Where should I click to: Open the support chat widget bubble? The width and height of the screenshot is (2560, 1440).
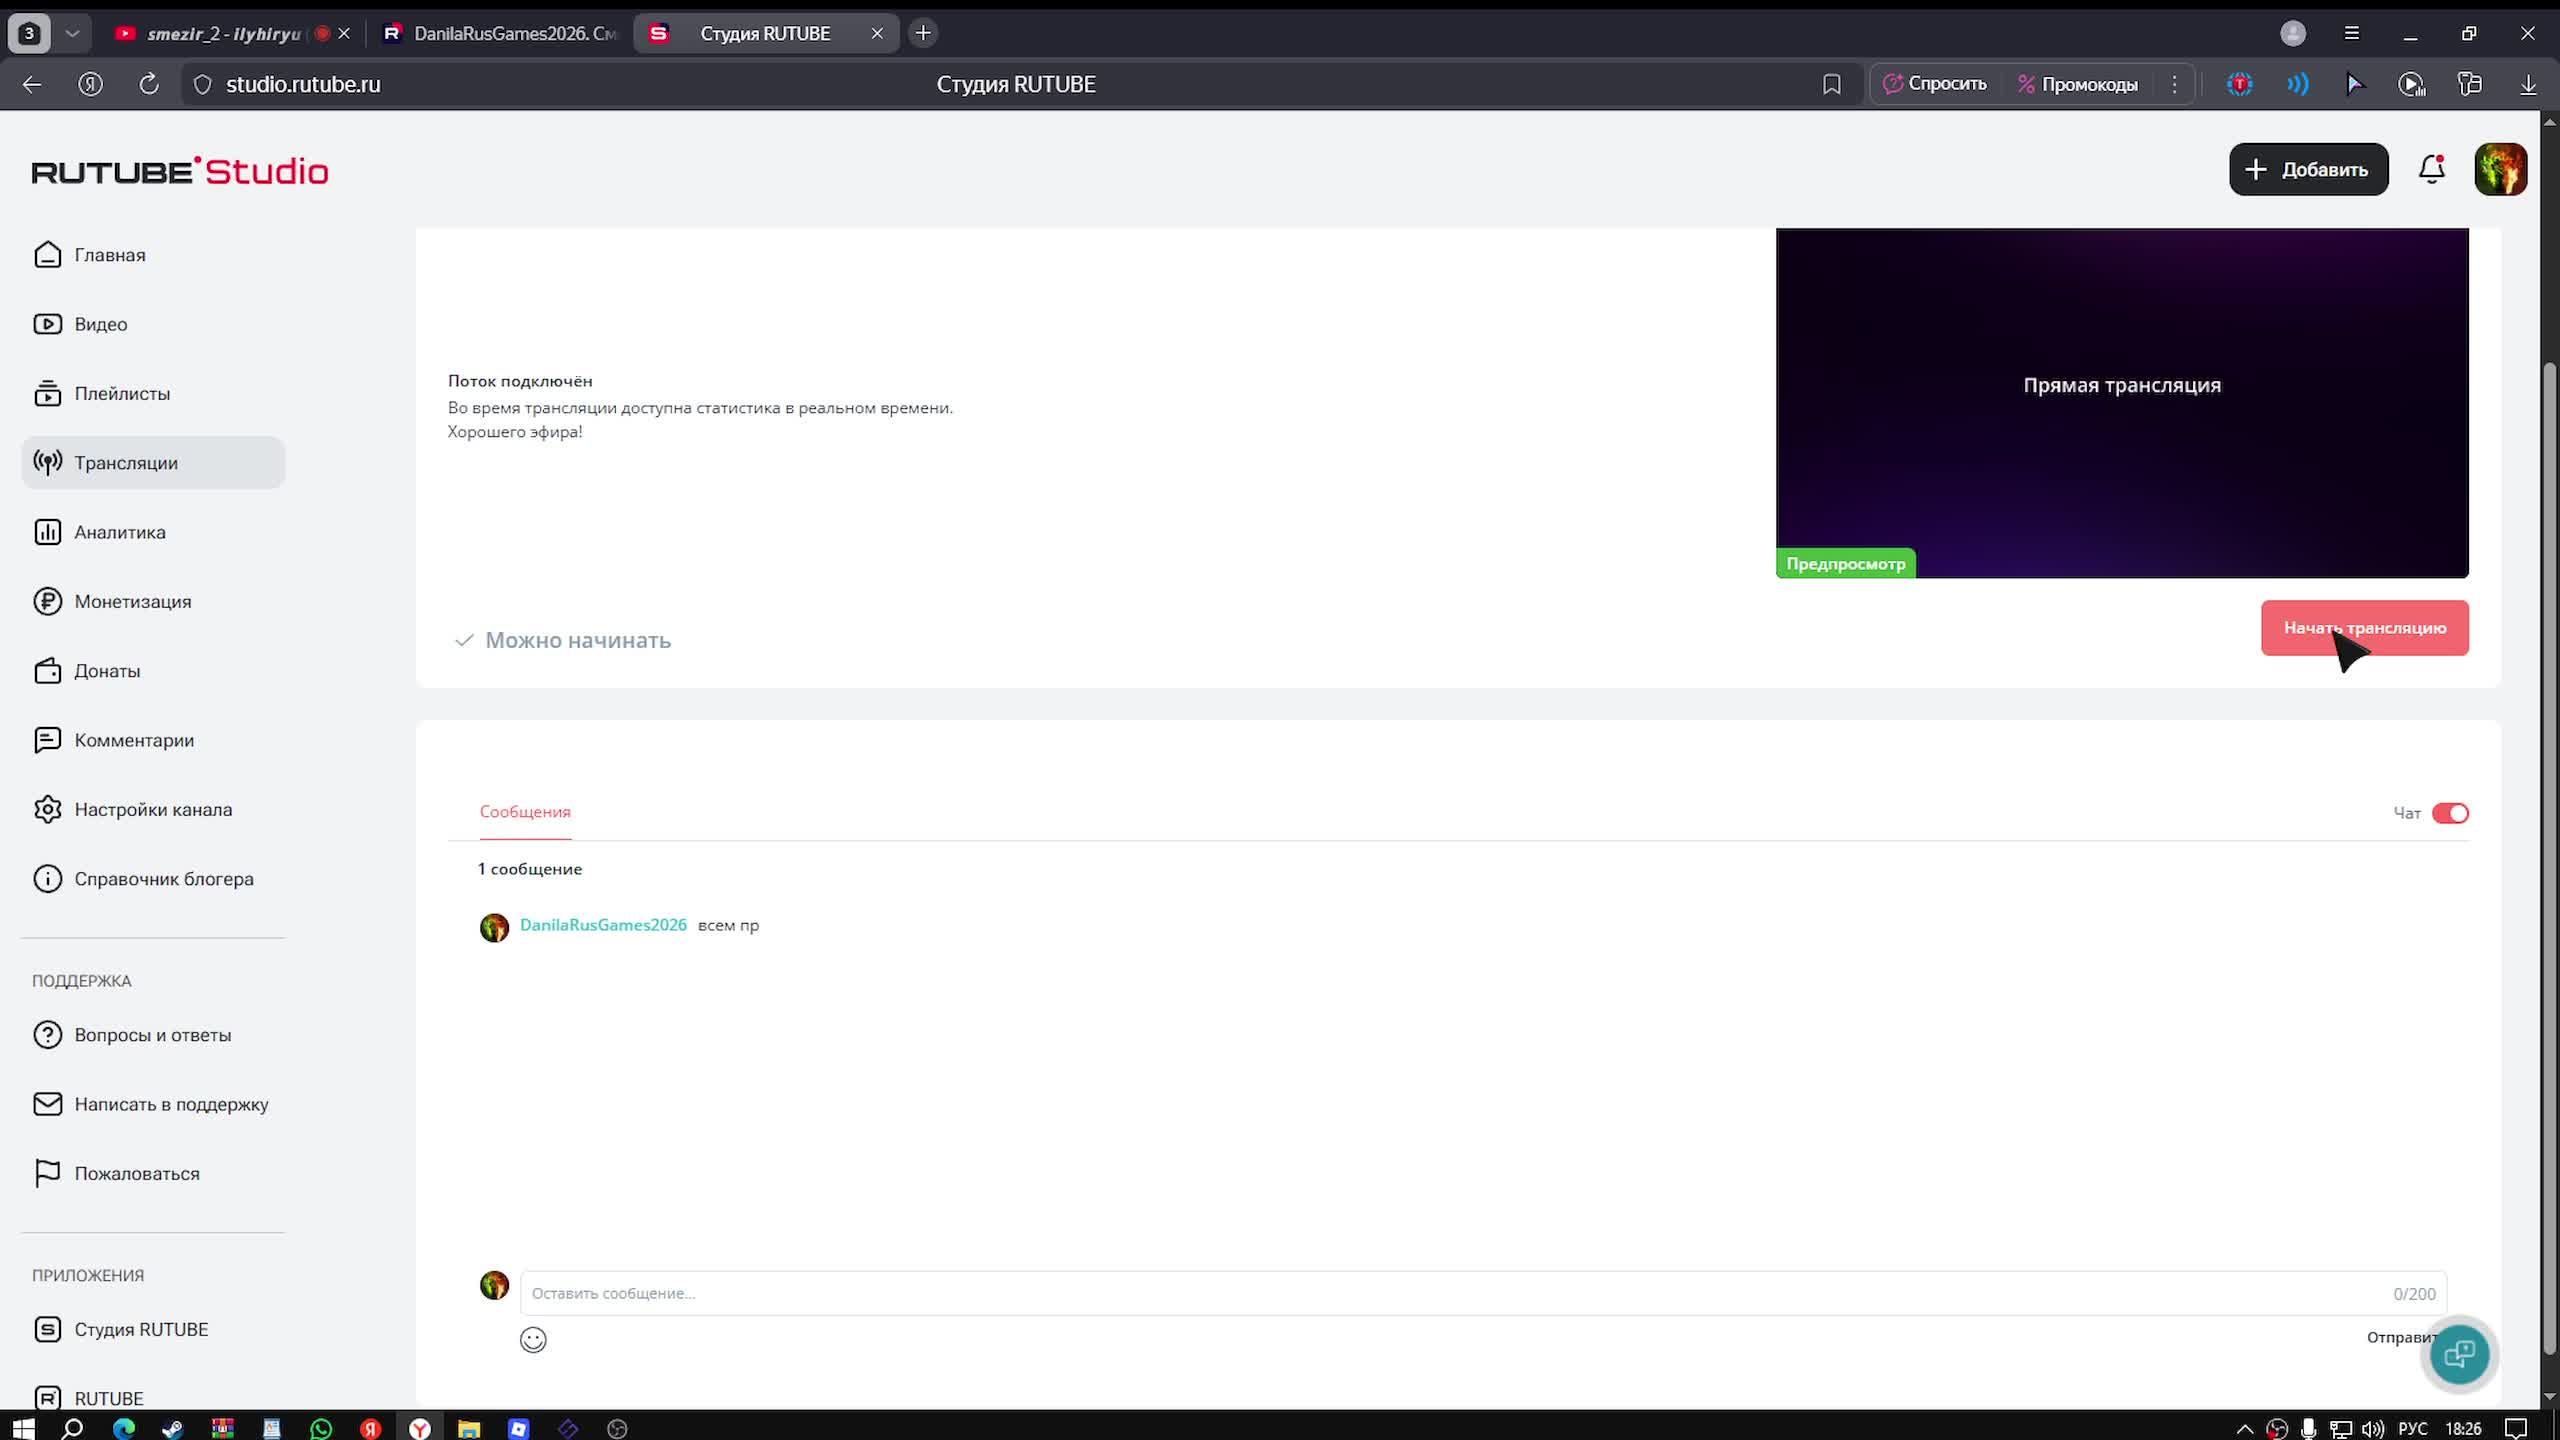(x=2459, y=1354)
